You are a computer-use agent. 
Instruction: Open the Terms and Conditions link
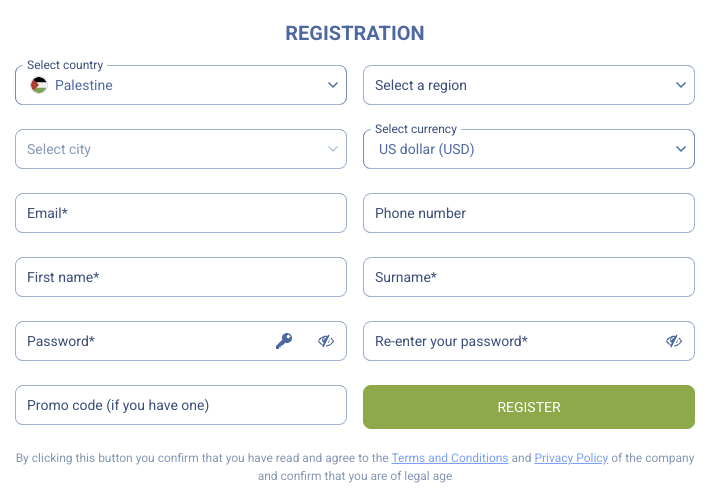click(450, 458)
